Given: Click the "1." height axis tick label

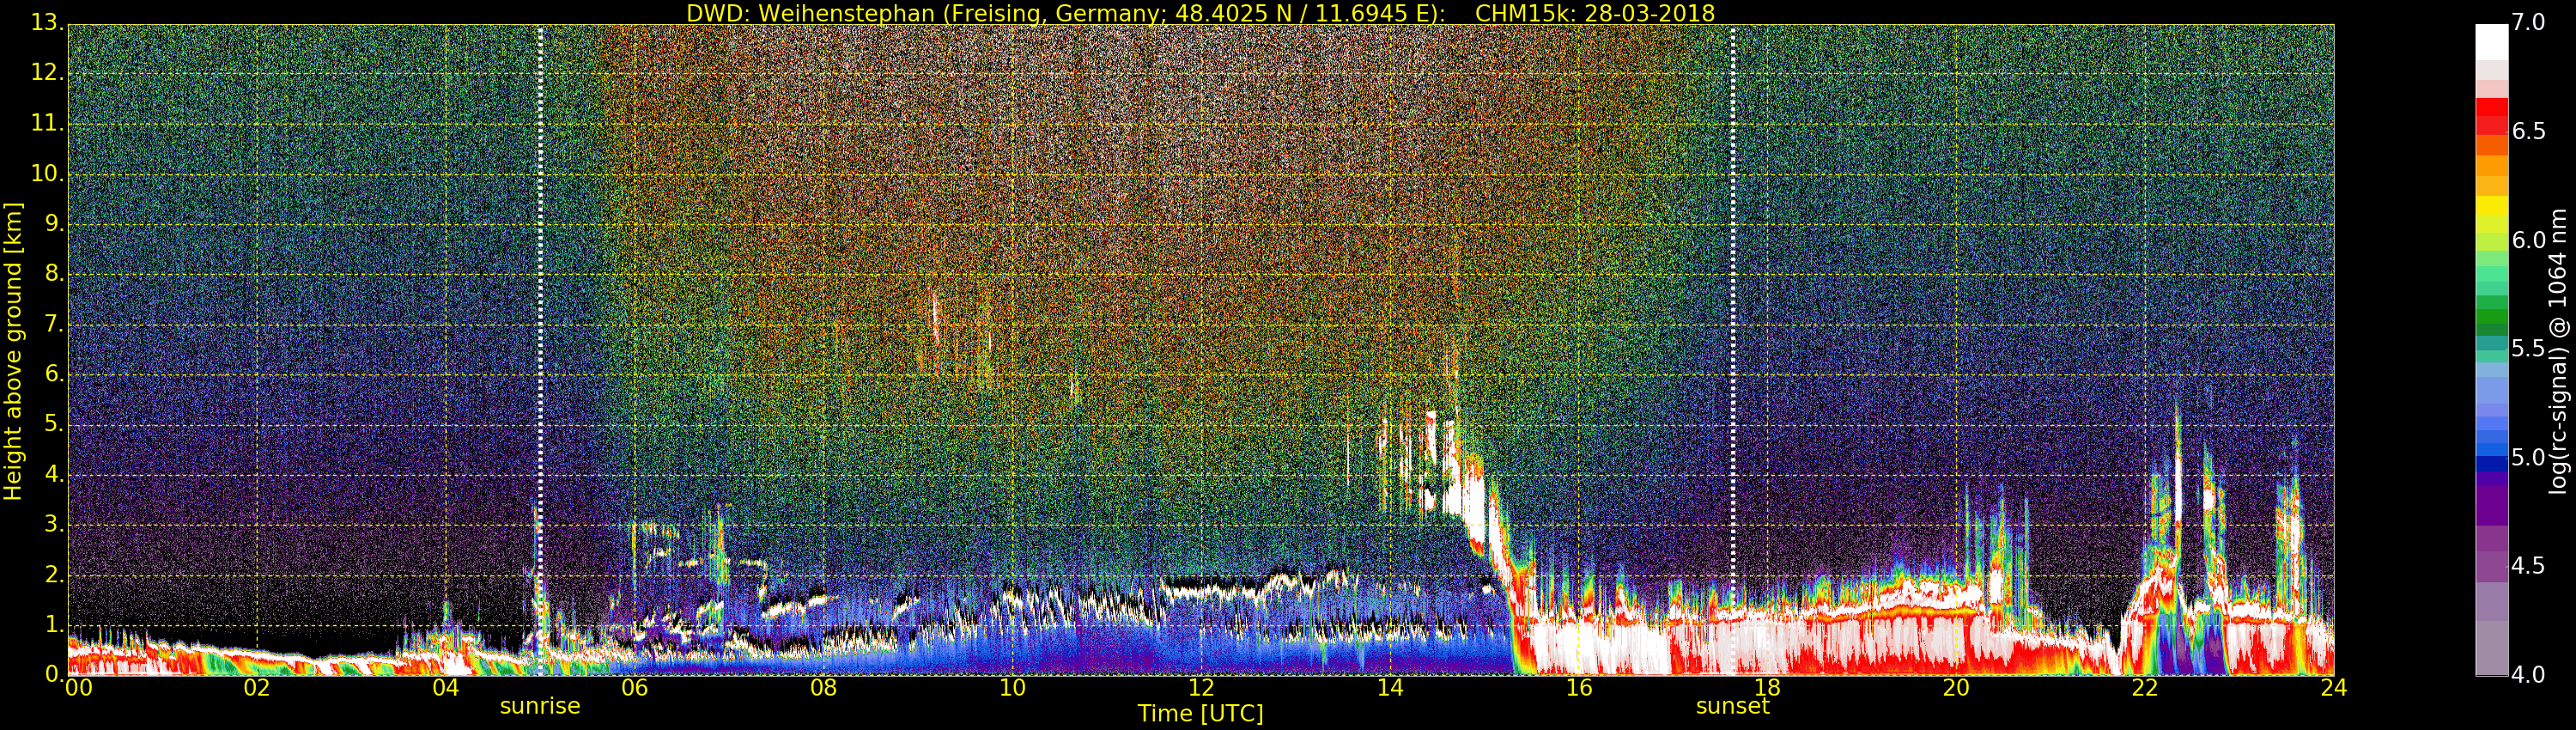Looking at the screenshot, I should pyautogui.click(x=53, y=625).
